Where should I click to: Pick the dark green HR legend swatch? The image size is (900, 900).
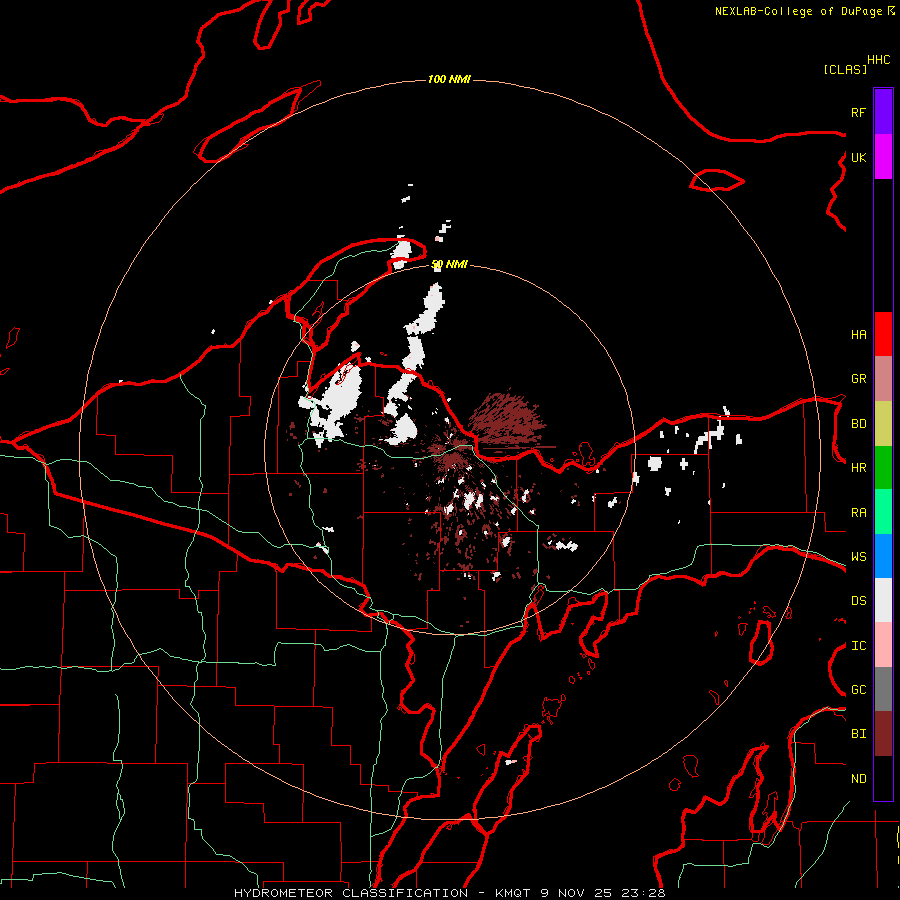click(883, 467)
